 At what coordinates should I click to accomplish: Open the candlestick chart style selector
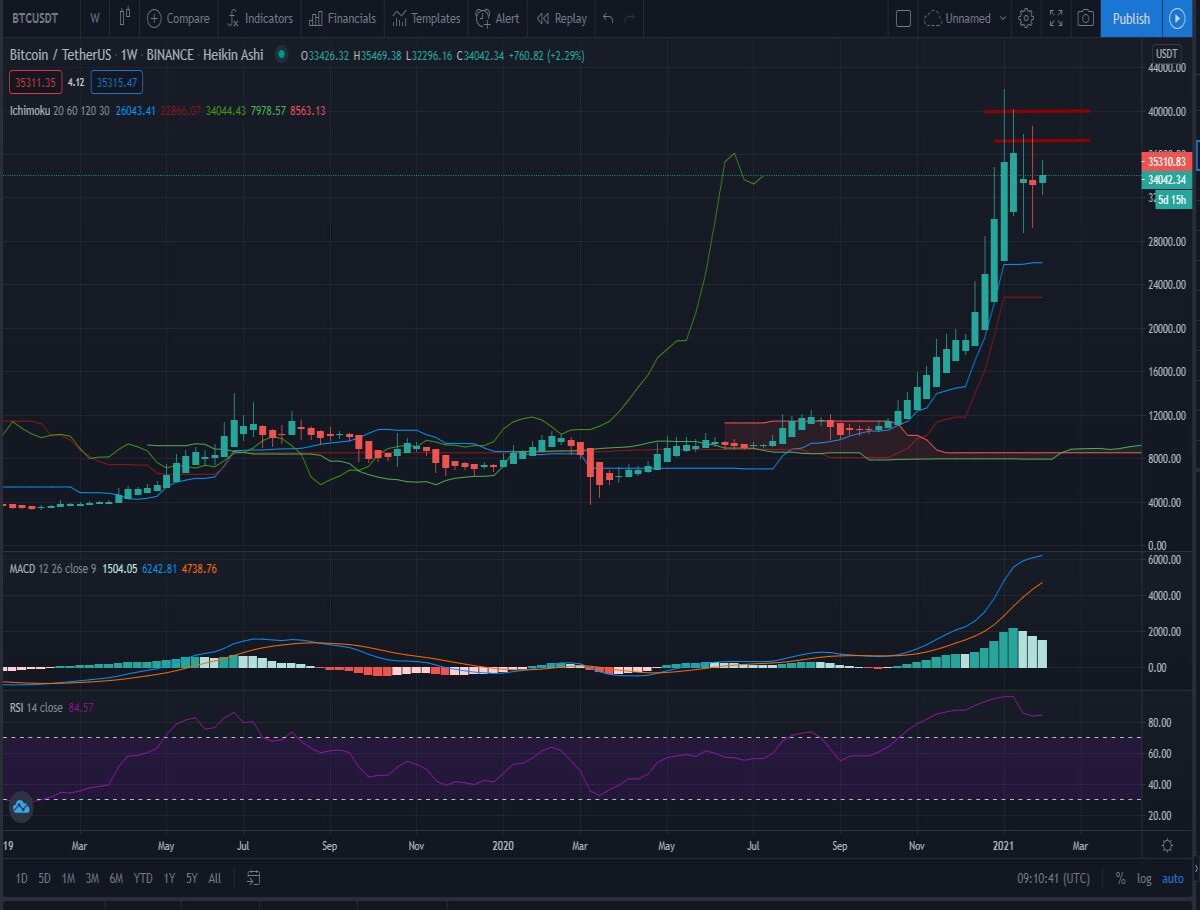[124, 18]
